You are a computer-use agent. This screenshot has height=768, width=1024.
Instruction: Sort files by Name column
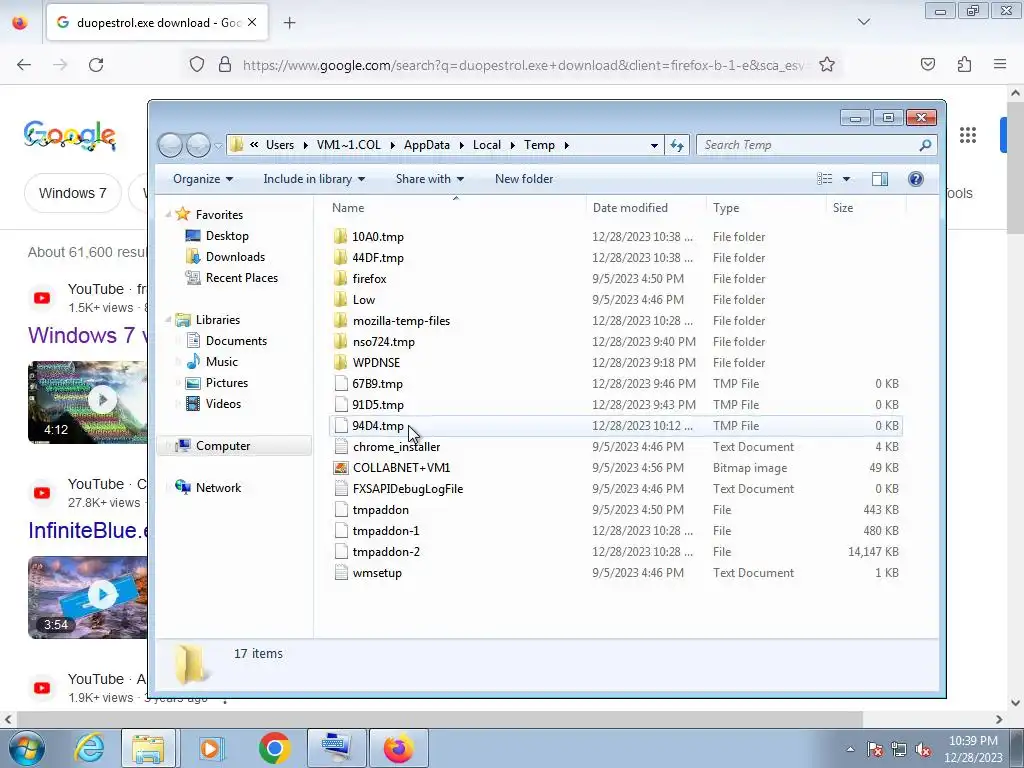point(348,208)
